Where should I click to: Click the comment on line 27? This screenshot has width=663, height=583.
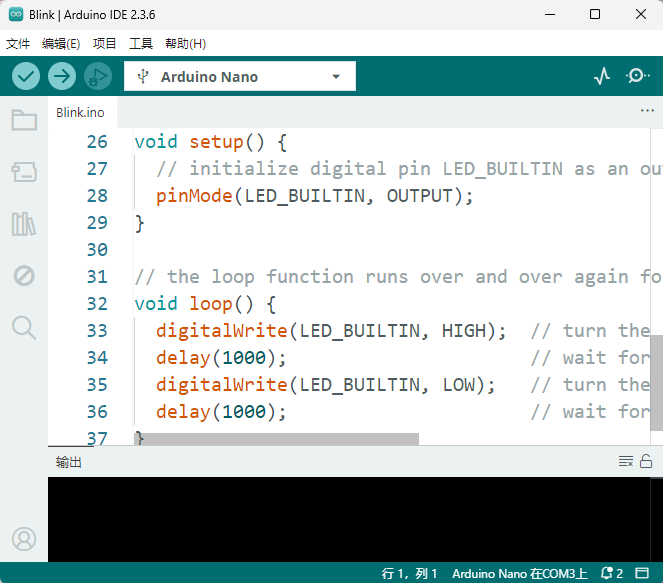(409, 169)
